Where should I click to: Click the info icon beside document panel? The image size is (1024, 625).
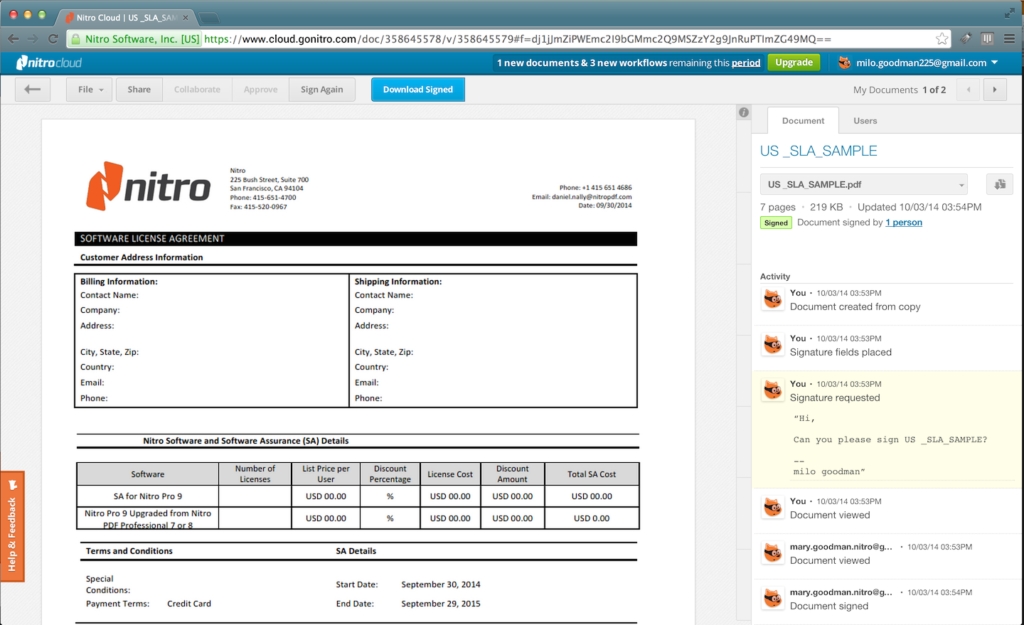(x=743, y=113)
